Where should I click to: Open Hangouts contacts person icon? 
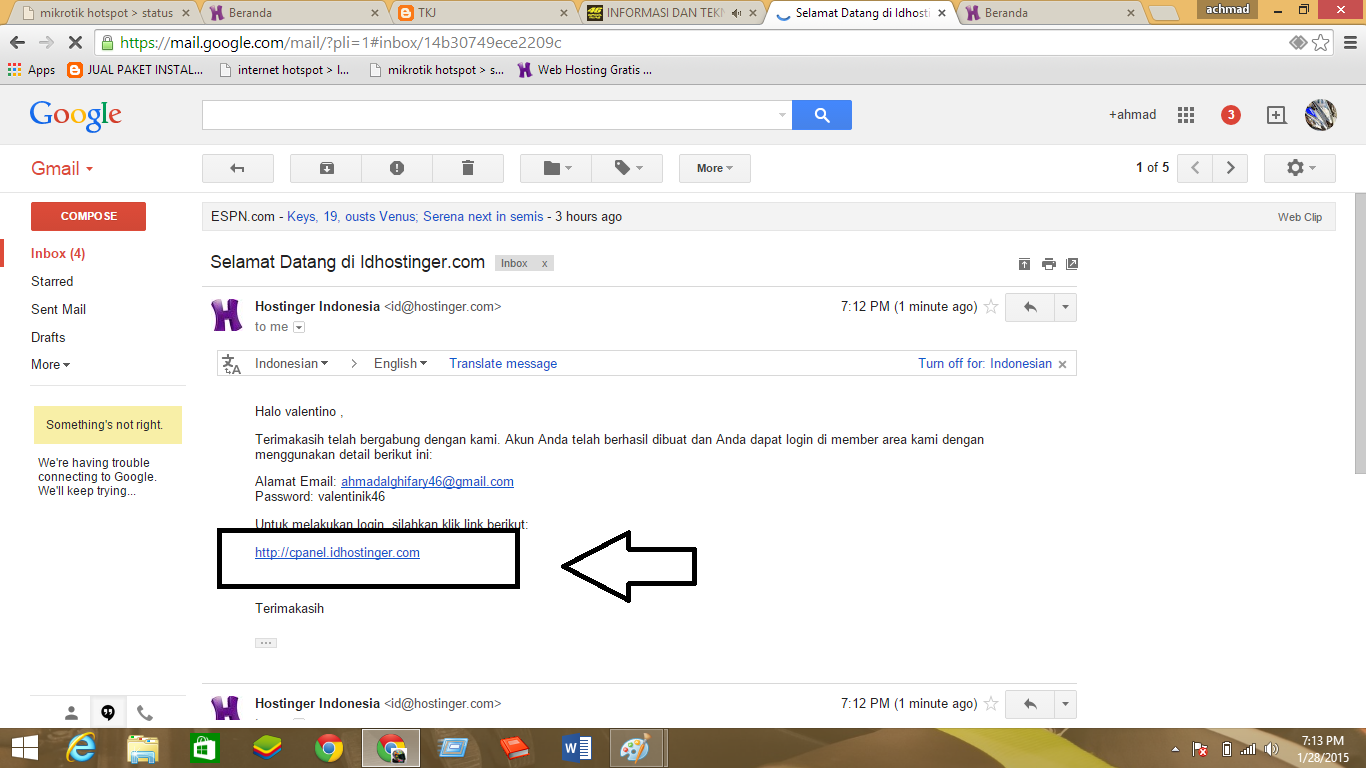tap(71, 713)
